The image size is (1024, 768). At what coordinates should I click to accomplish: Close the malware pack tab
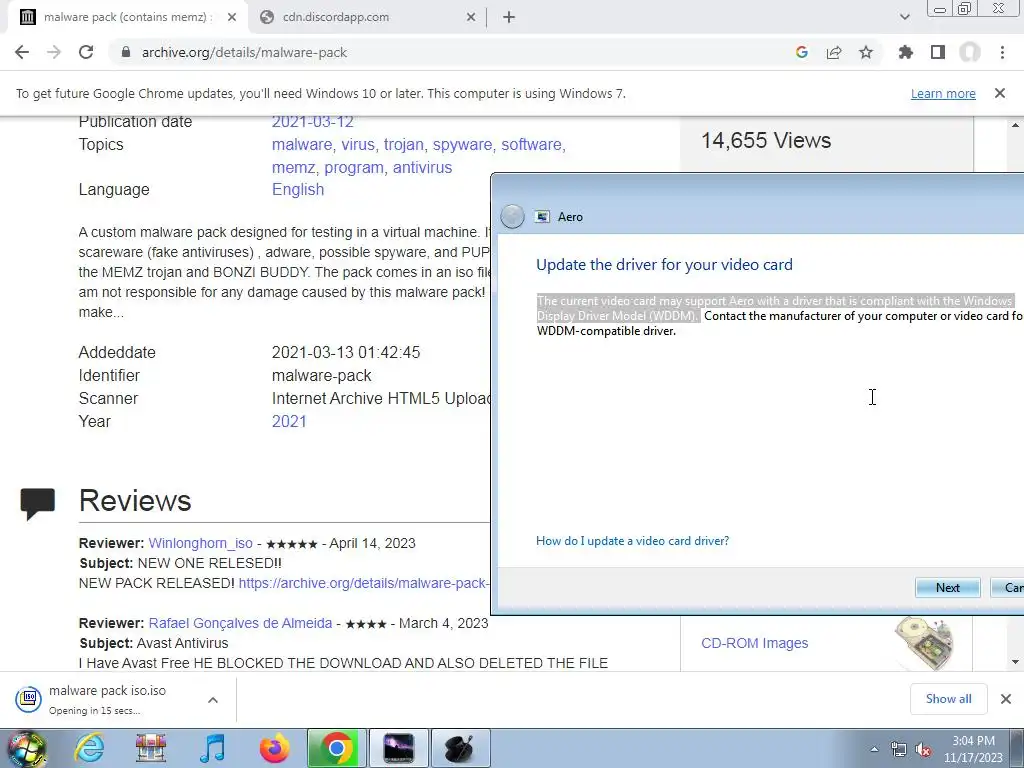232,17
